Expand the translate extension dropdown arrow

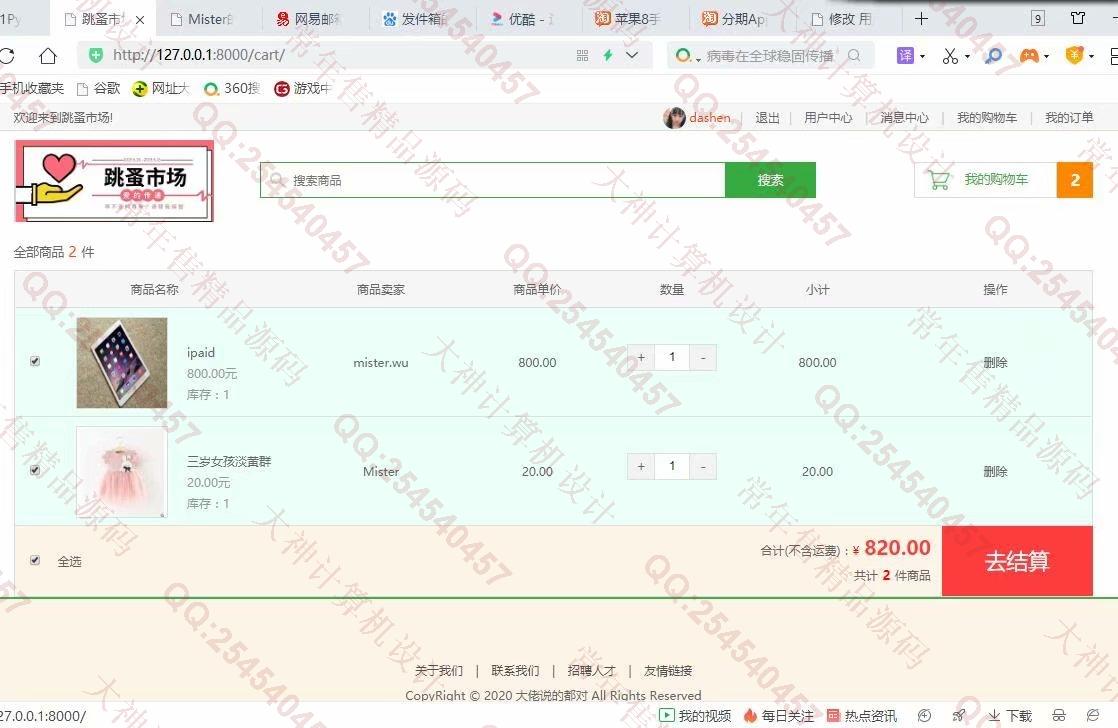pos(922,56)
